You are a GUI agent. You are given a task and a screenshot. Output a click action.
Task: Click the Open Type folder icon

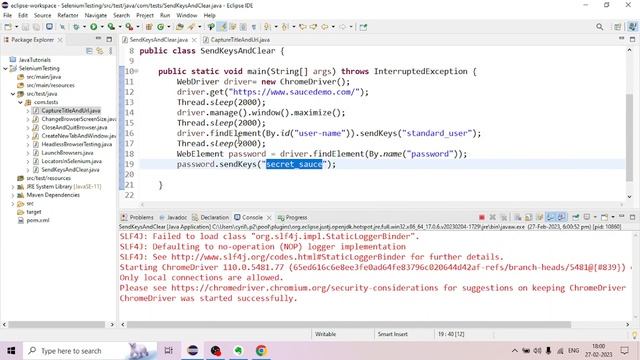pyautogui.click(x=180, y=27)
